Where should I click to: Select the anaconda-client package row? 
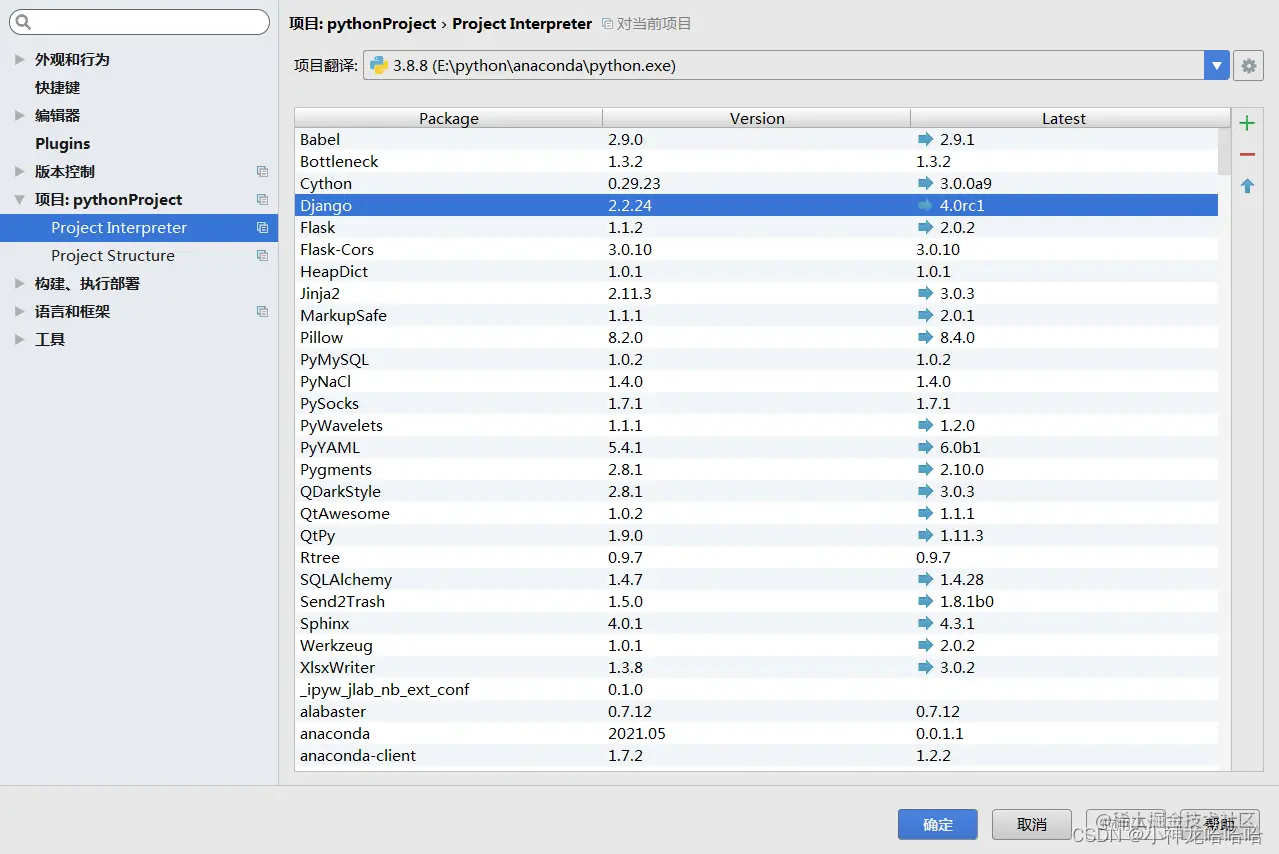pos(756,756)
